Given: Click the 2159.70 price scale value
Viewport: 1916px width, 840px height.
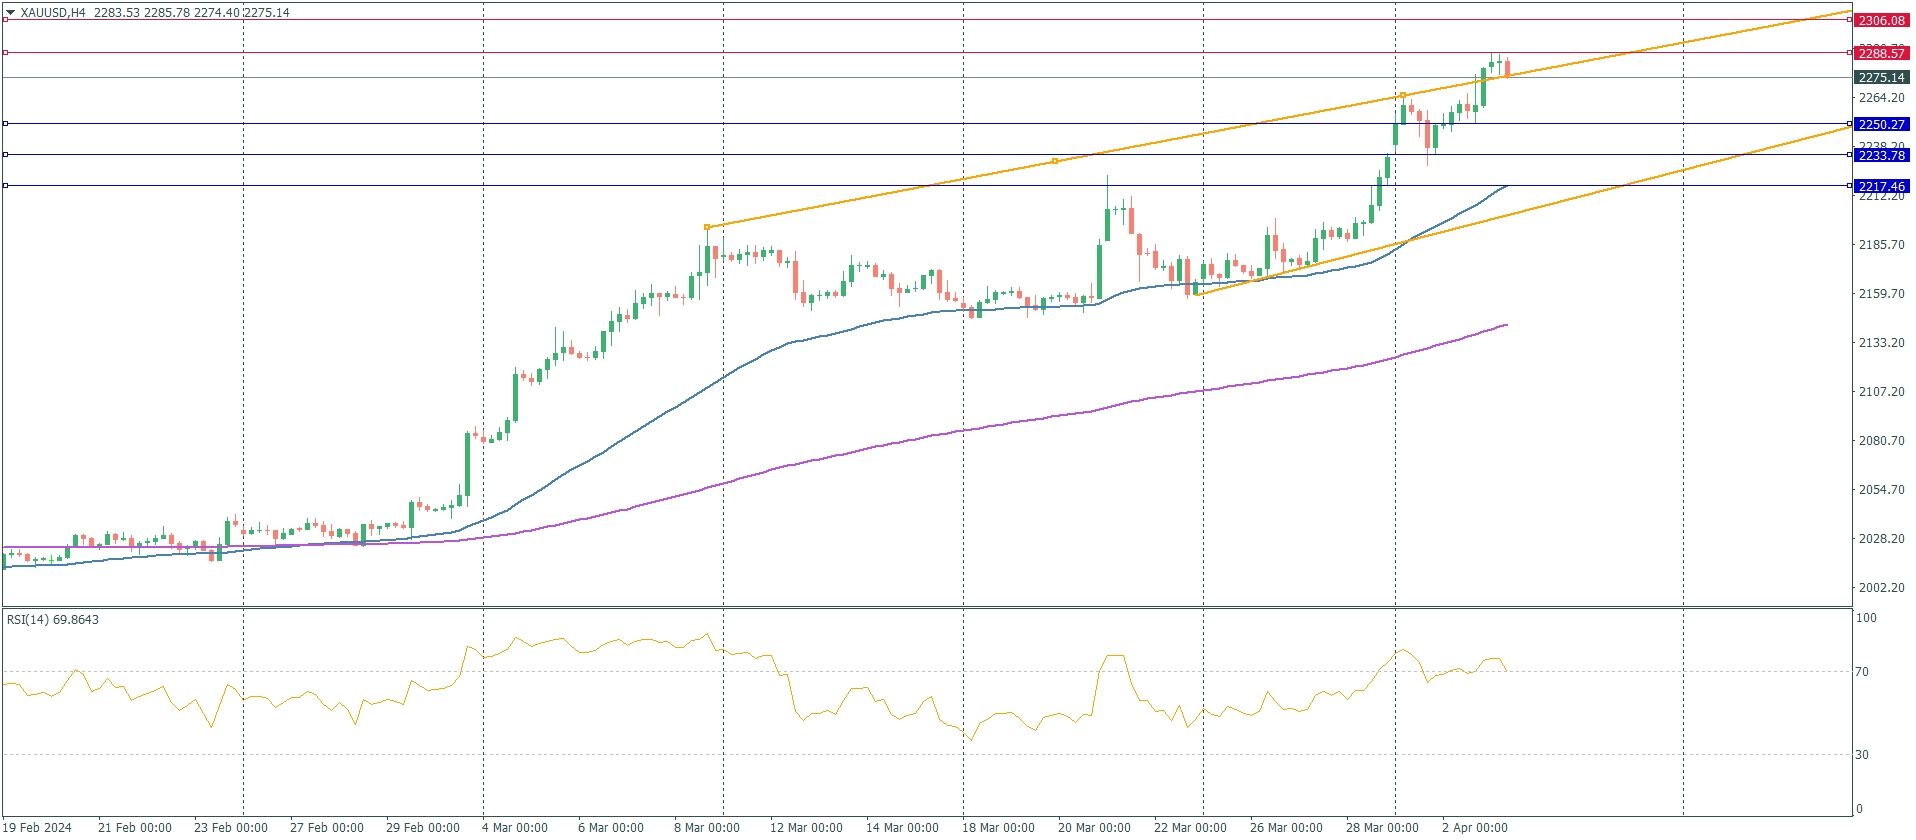Looking at the screenshot, I should click(x=1881, y=294).
